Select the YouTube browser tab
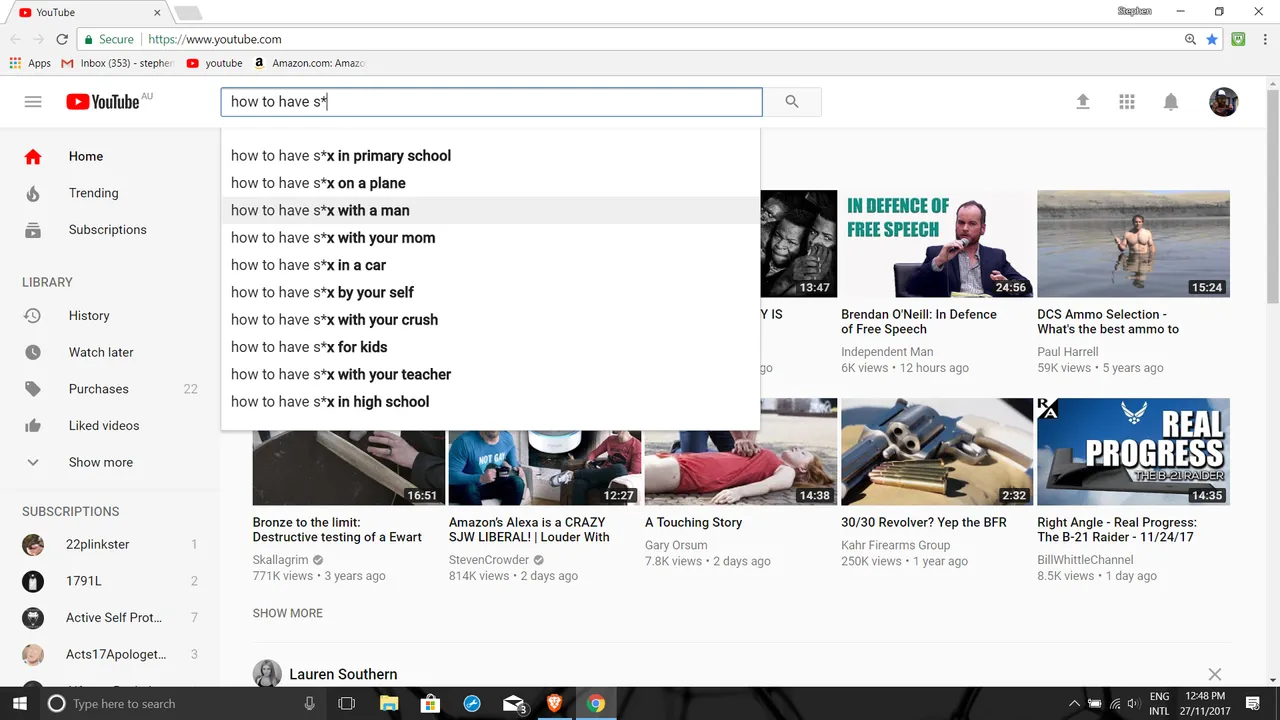The width and height of the screenshot is (1280, 720). 88,12
